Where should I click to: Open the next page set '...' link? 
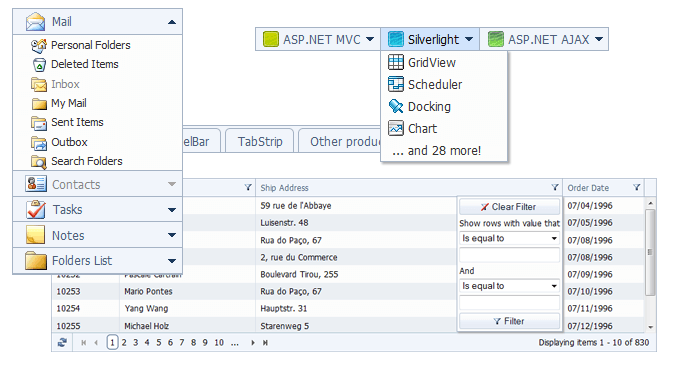pos(234,343)
